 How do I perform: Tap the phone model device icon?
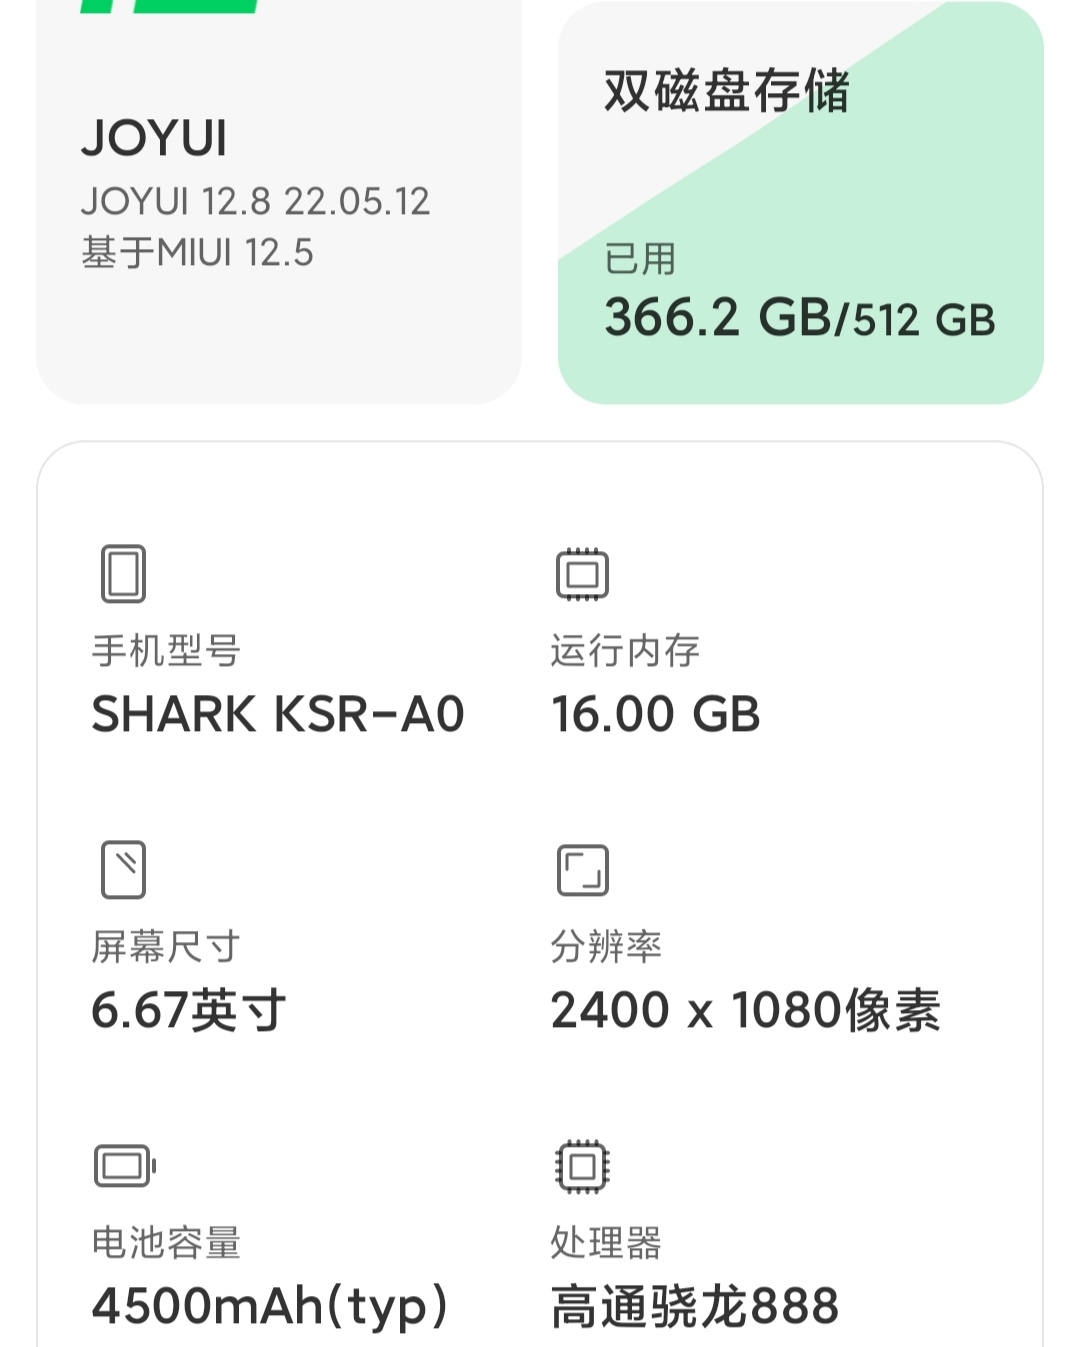pos(123,574)
